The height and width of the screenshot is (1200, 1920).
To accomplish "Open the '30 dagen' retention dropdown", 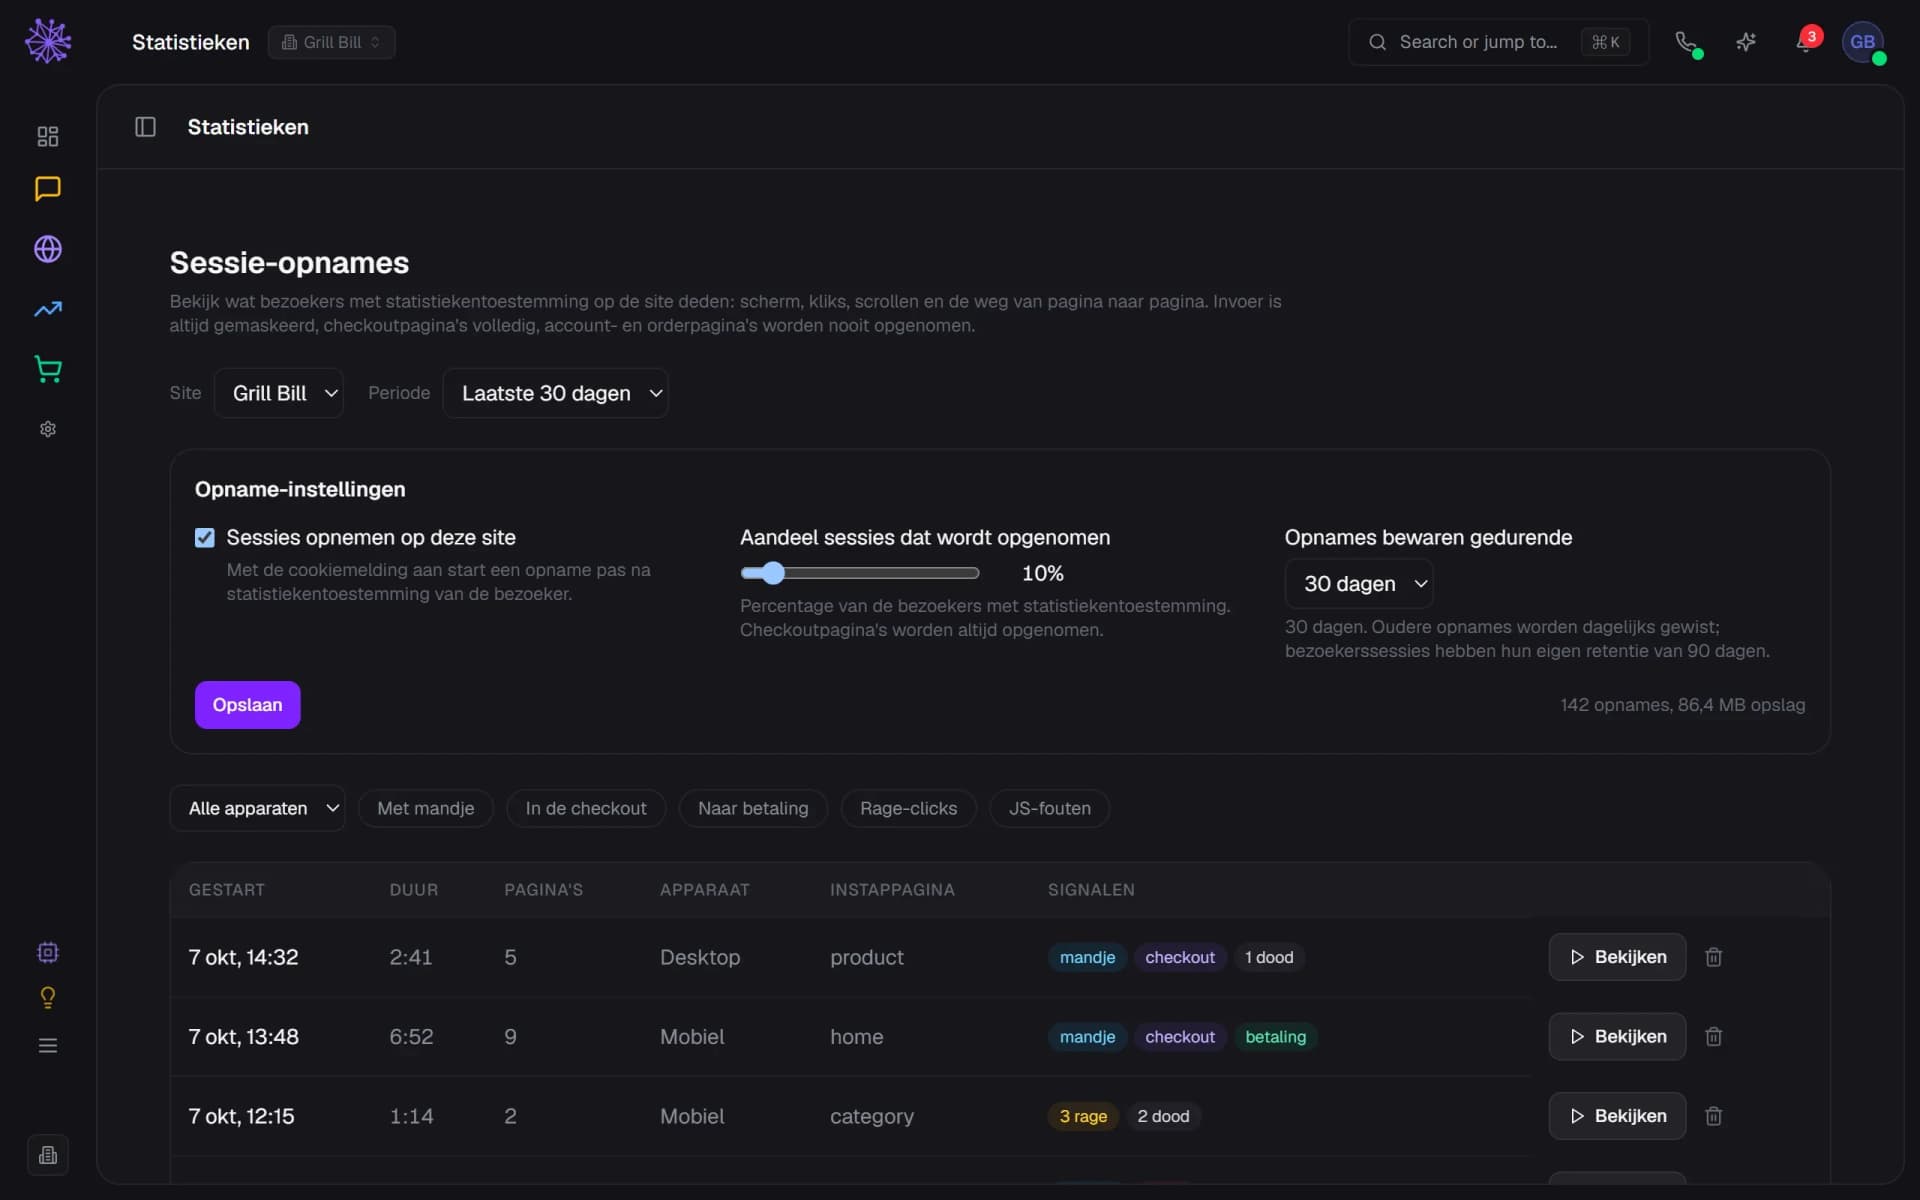I will point(1359,584).
